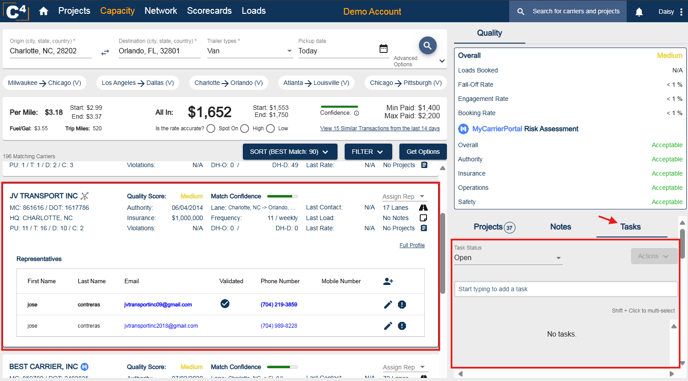Select the Milwaukee to Chicago lane chip
The image size is (688, 381).
point(44,83)
